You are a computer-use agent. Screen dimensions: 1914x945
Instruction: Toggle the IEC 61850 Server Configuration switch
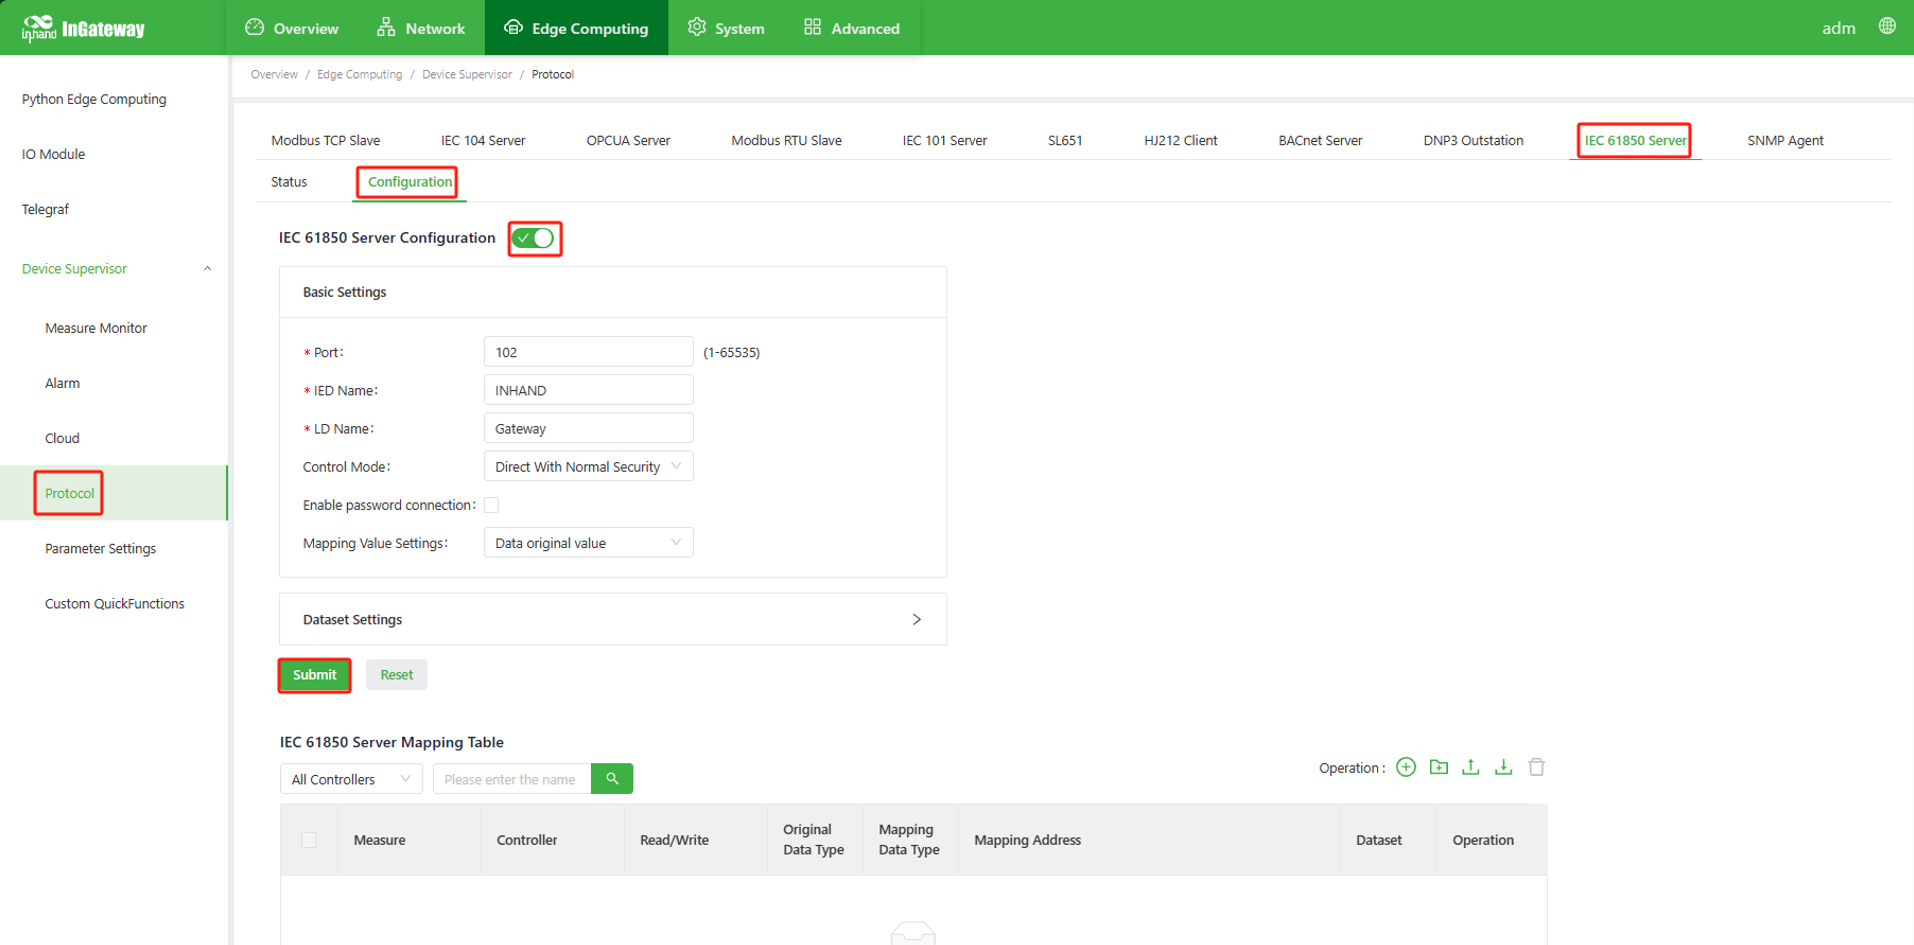534,238
